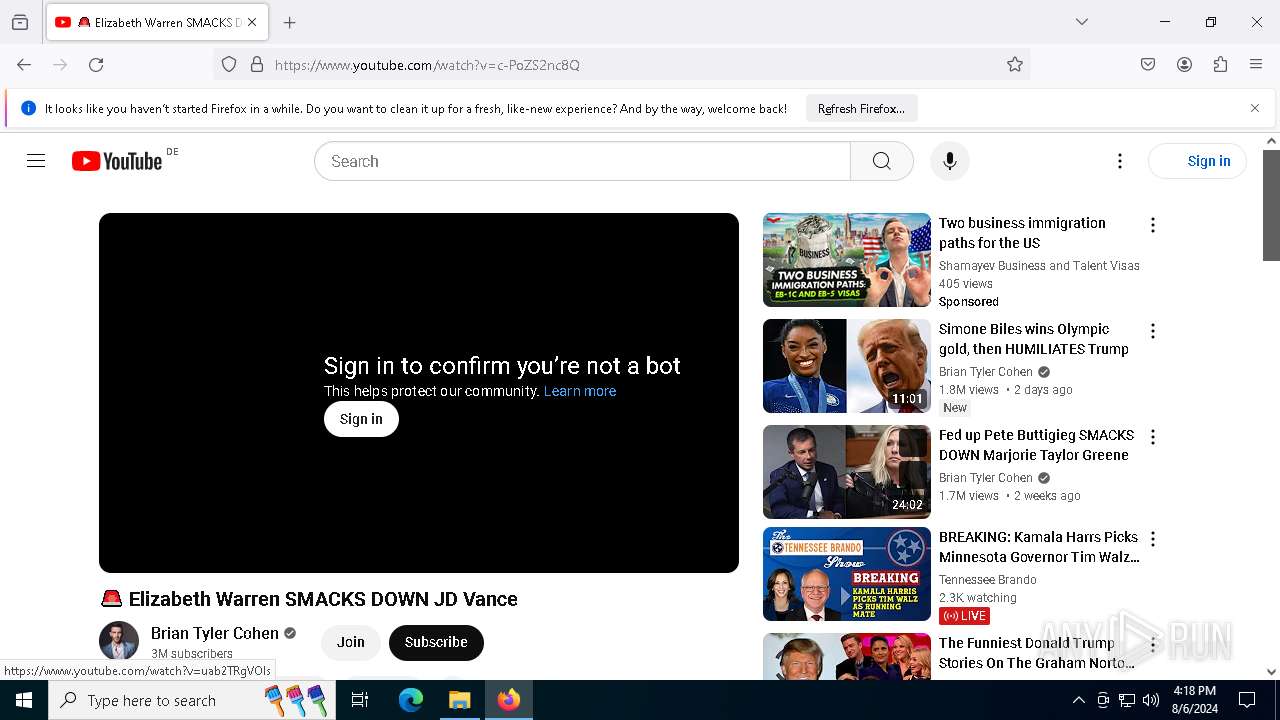The width and height of the screenshot is (1280, 720).
Task: Open Simone Biles HUMILIATES Trump title
Action: [x=1034, y=339]
